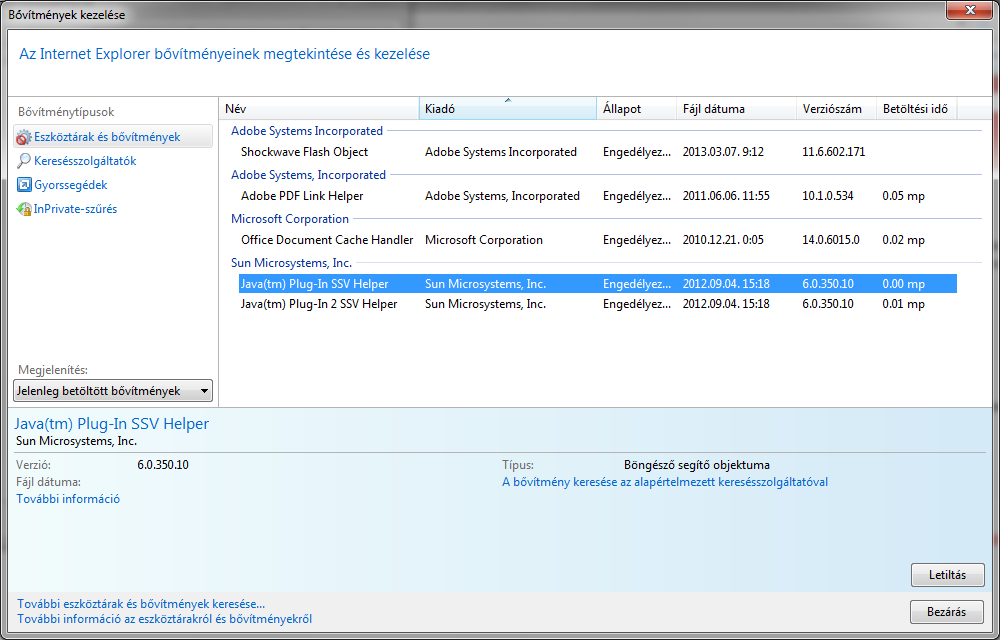Screen dimensions: 1000x640
Task: Collapse the Adobe Systems, Incorporated group
Action: [308, 175]
